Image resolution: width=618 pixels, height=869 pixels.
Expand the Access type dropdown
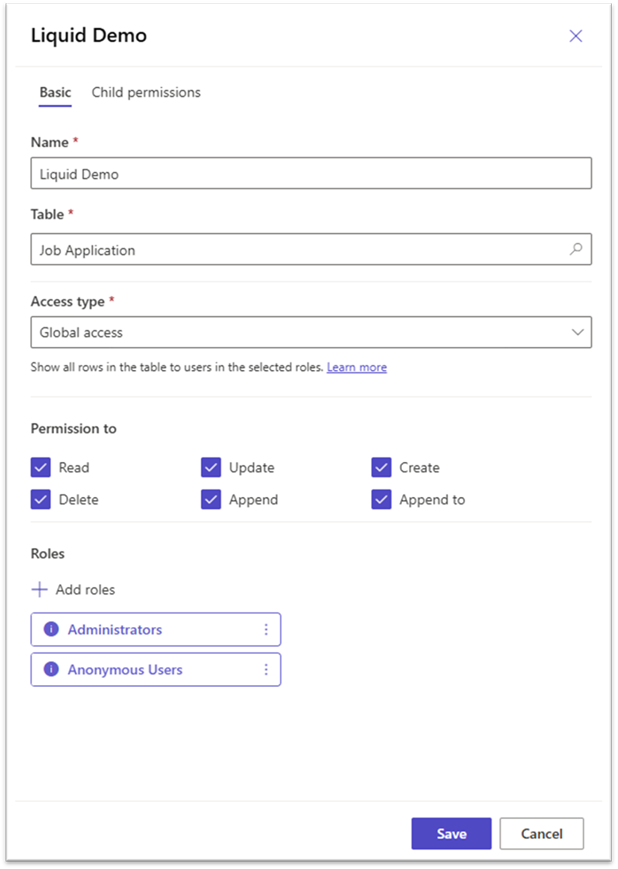[x=578, y=331]
